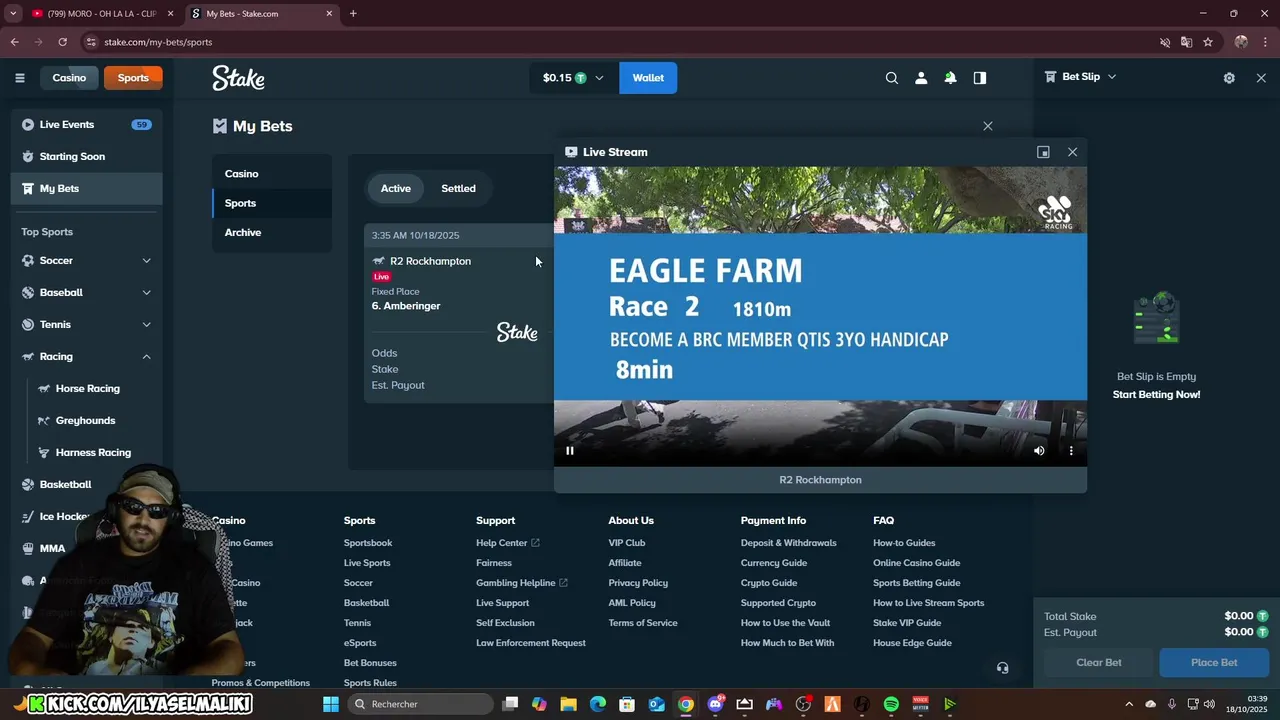Open new browser tab
The image size is (1280, 720).
click(353, 14)
